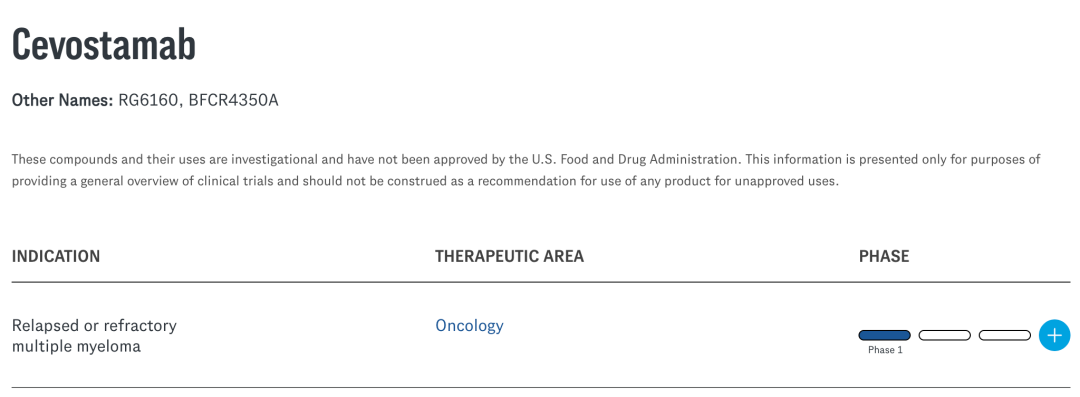
Task: Click the Cevostamab page title
Action: [x=104, y=45]
